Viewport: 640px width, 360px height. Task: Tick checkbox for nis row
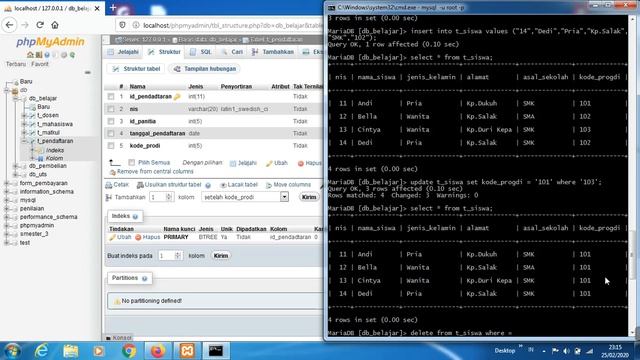click(x=111, y=109)
